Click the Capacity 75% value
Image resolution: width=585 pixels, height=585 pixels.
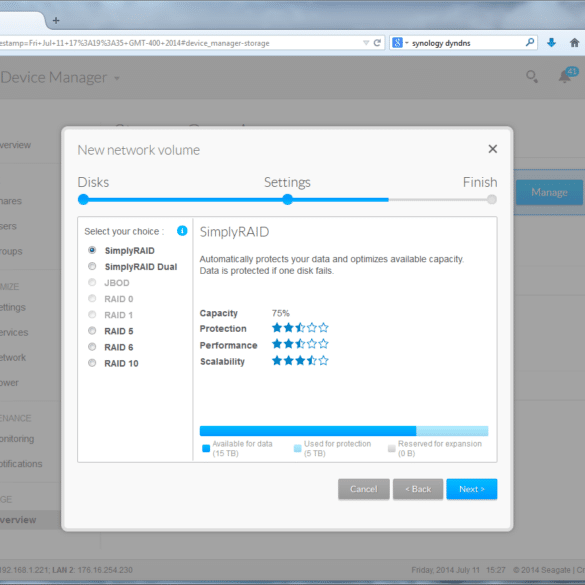(x=281, y=313)
